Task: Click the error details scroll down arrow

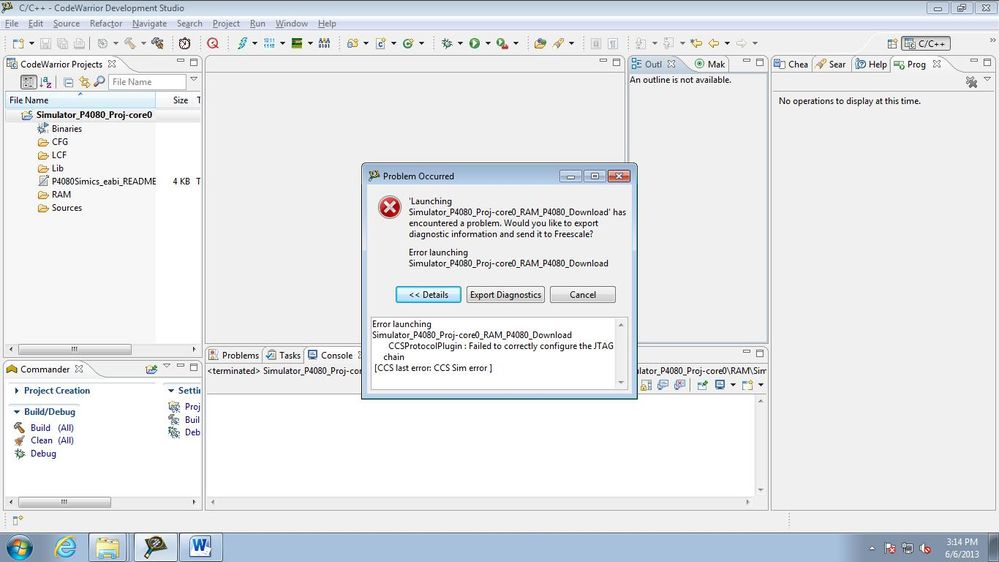Action: point(621,382)
